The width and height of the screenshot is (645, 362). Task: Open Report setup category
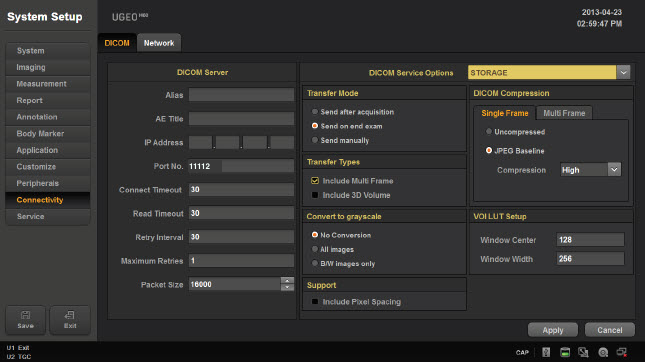[48, 100]
